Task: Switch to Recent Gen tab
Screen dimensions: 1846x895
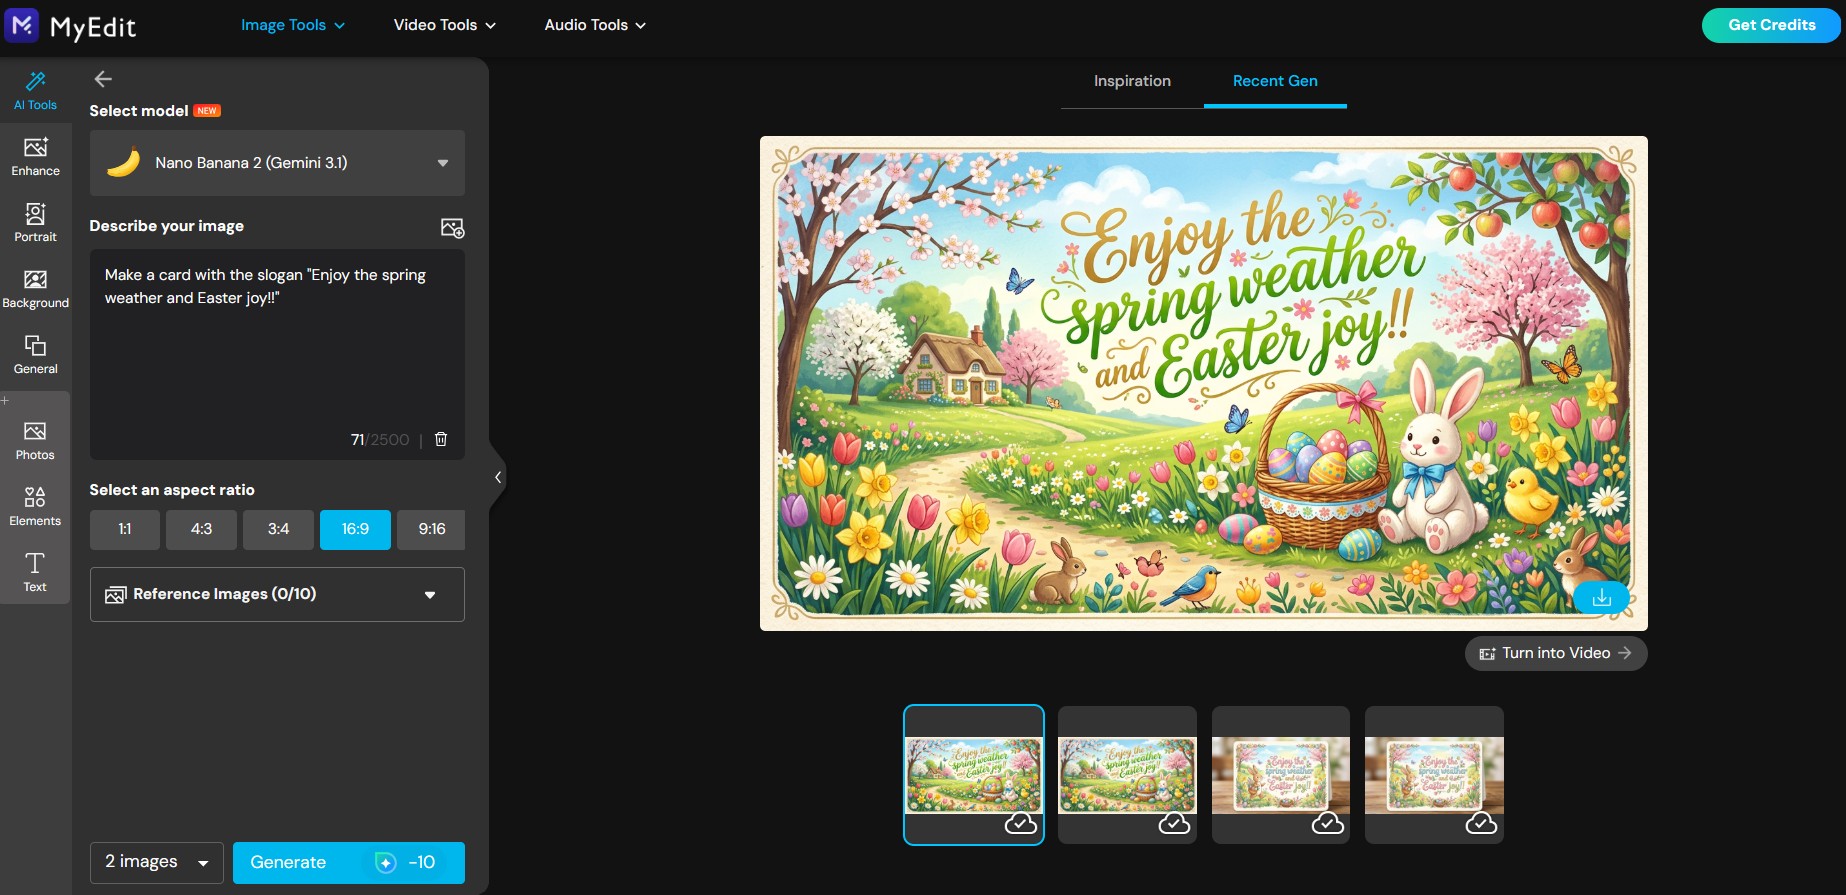Action: click(x=1275, y=81)
